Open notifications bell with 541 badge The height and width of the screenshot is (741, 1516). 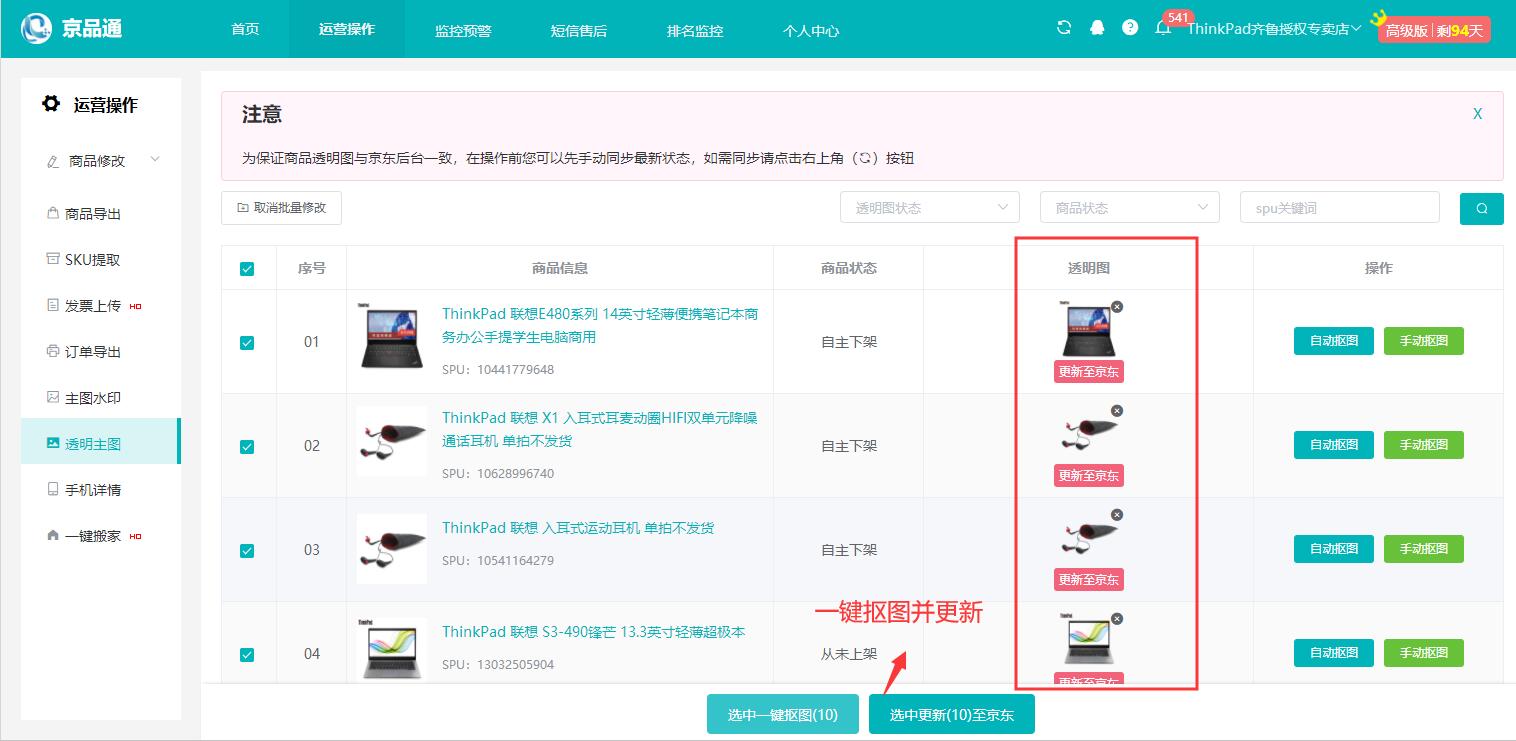coord(1163,28)
